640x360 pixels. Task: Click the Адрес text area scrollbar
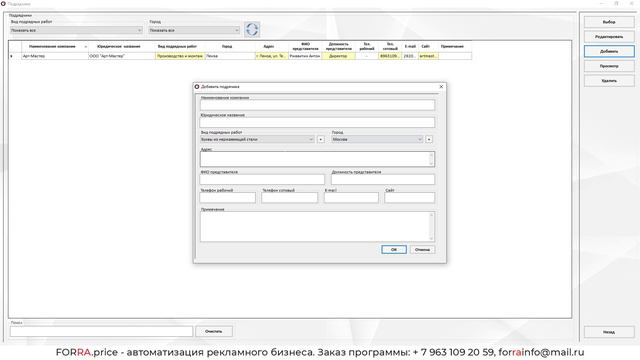tap(431, 159)
